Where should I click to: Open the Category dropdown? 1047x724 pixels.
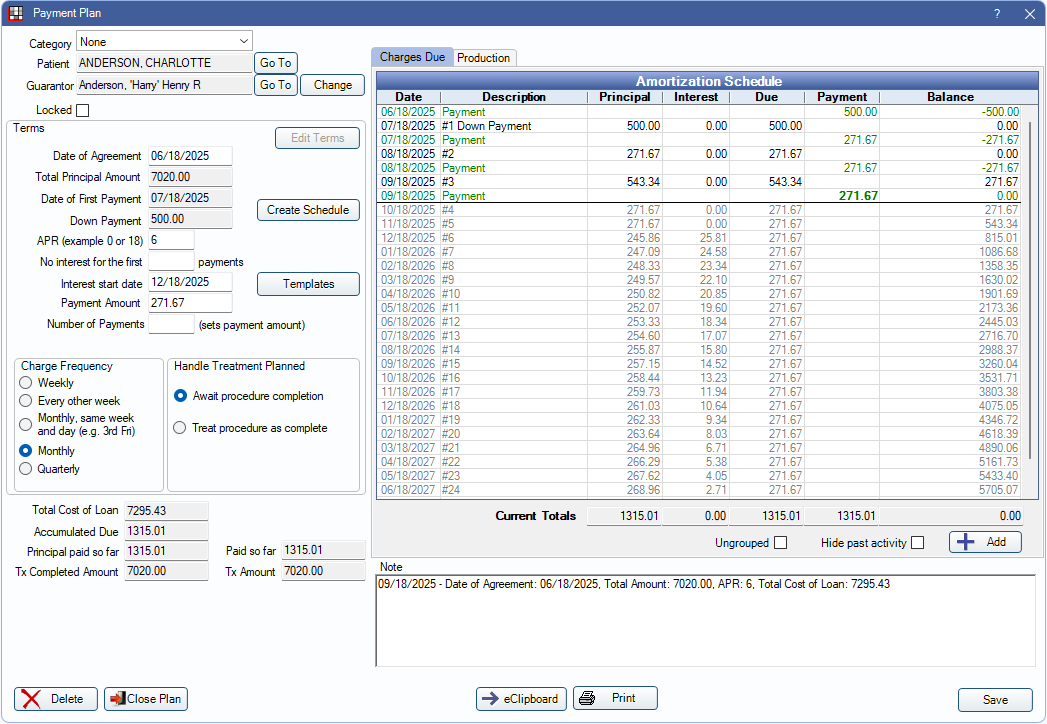(244, 42)
